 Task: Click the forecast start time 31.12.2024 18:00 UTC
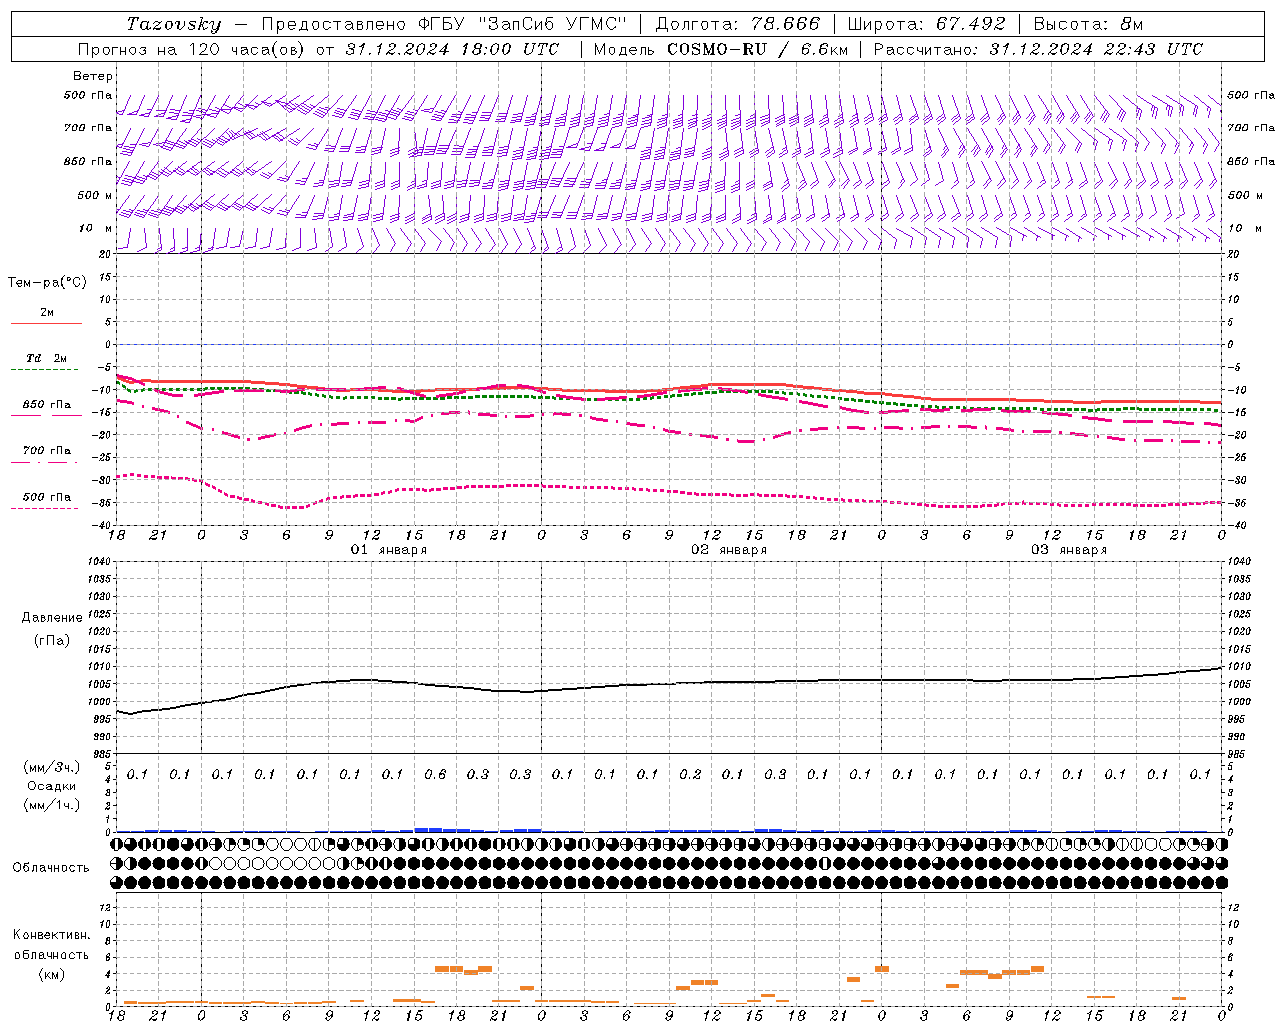452,49
